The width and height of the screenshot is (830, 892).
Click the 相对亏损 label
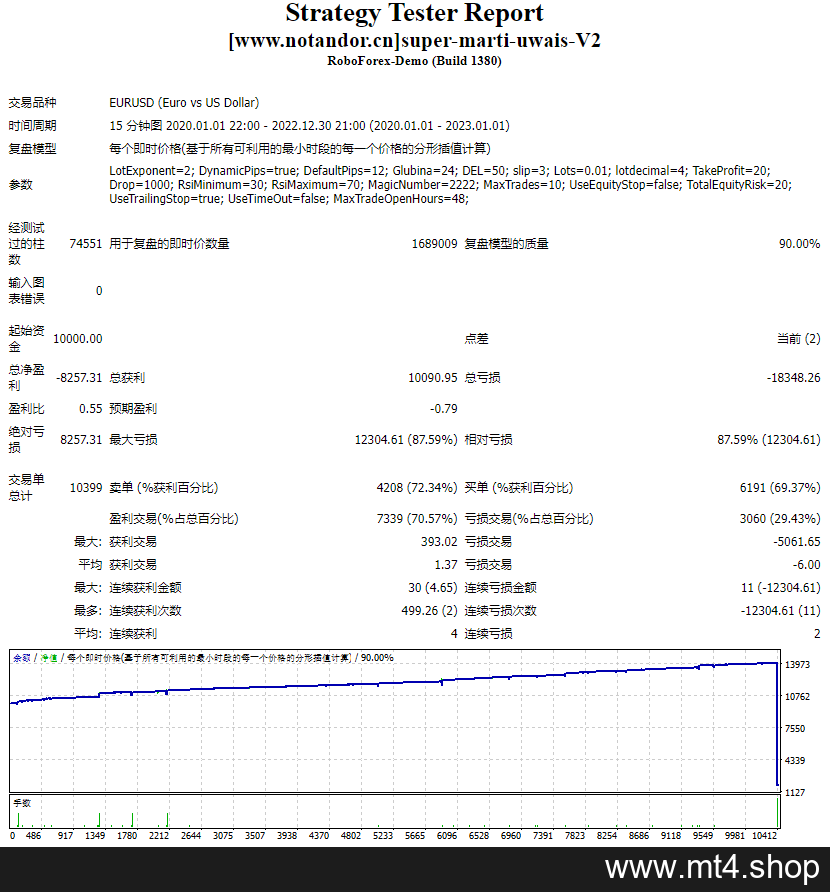pos(489,440)
